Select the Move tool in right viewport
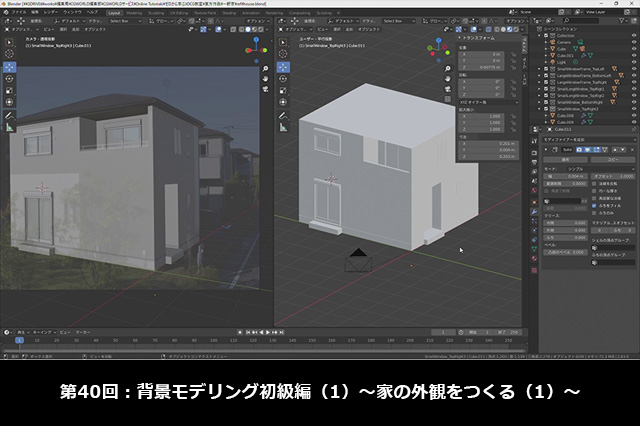The height and width of the screenshot is (426, 640). coord(283,67)
